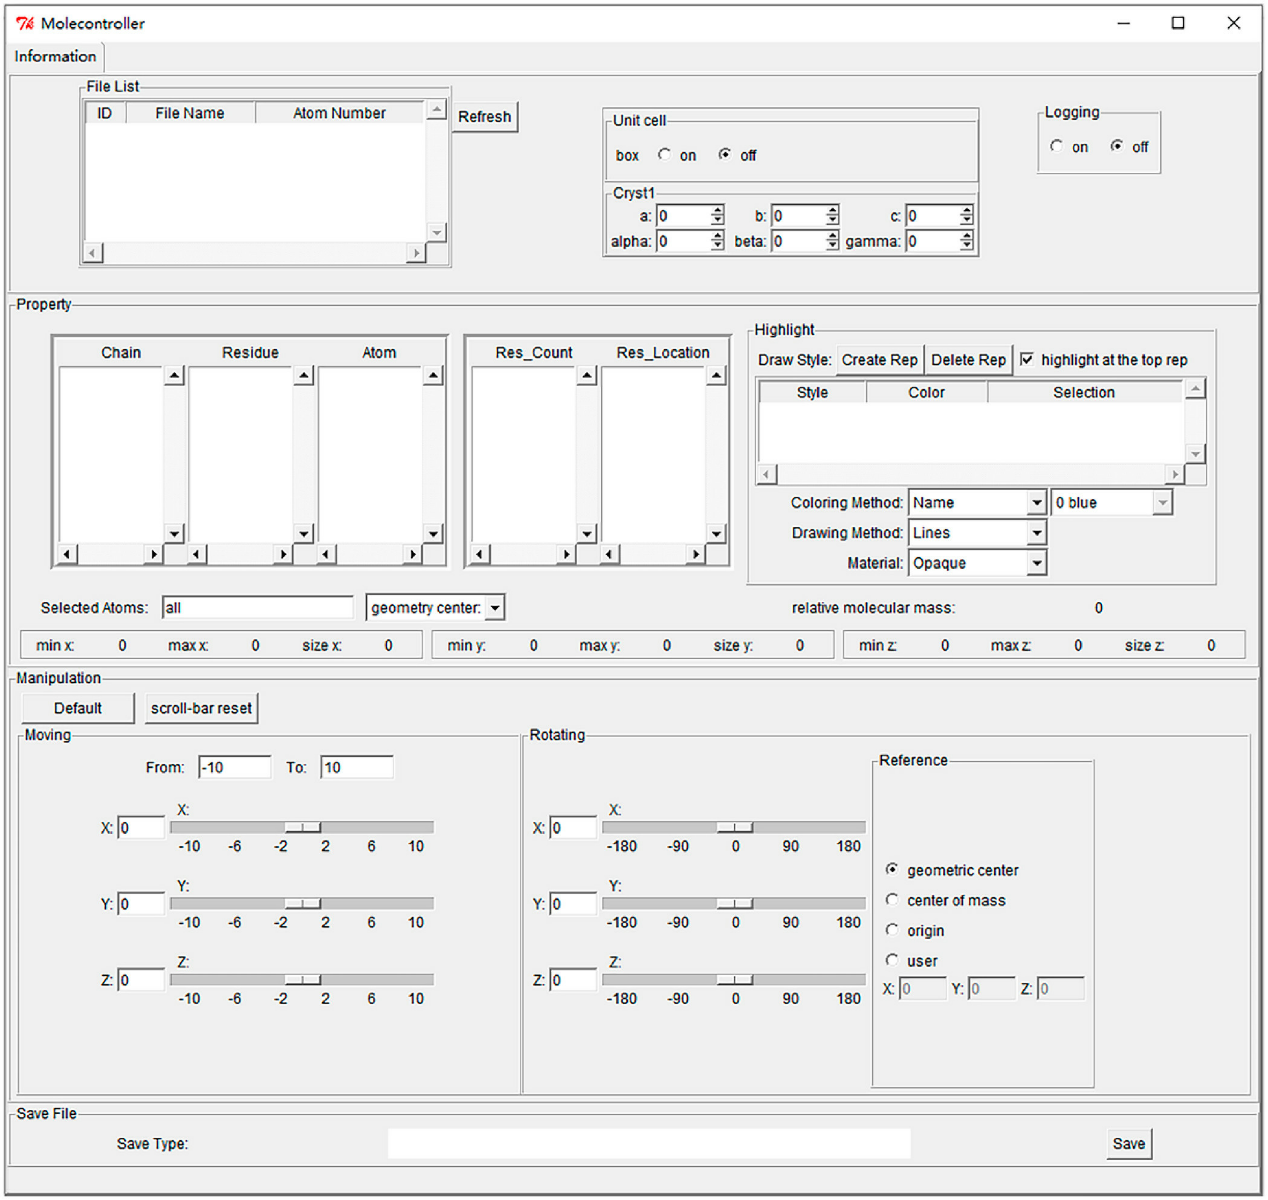Image resolution: width=1268 pixels, height=1200 pixels.
Task: Open the Information tab
Action: [x=55, y=57]
